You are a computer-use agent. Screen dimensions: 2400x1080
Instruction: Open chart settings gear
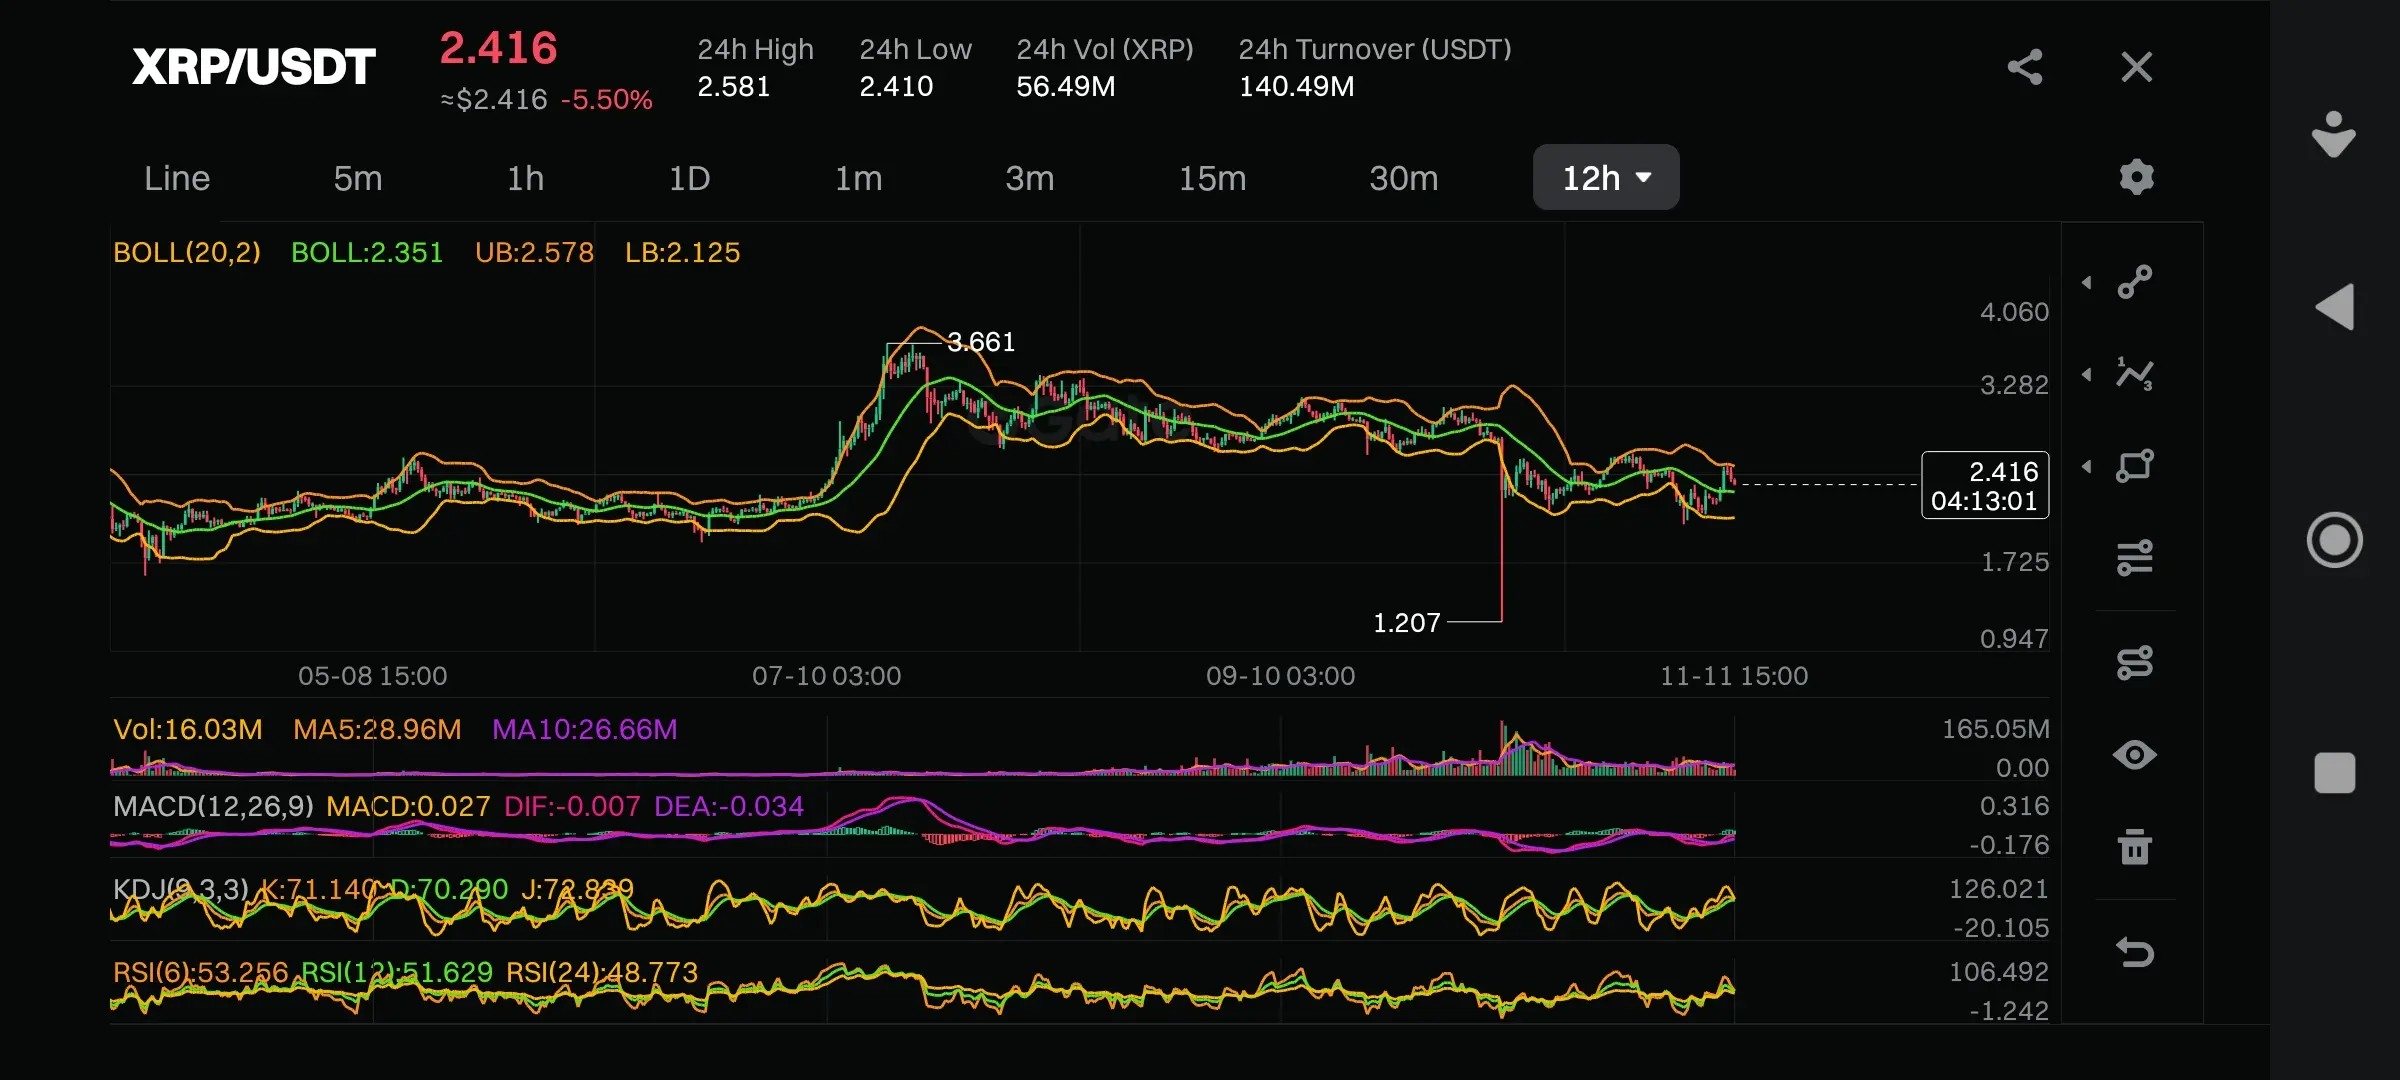2136,177
